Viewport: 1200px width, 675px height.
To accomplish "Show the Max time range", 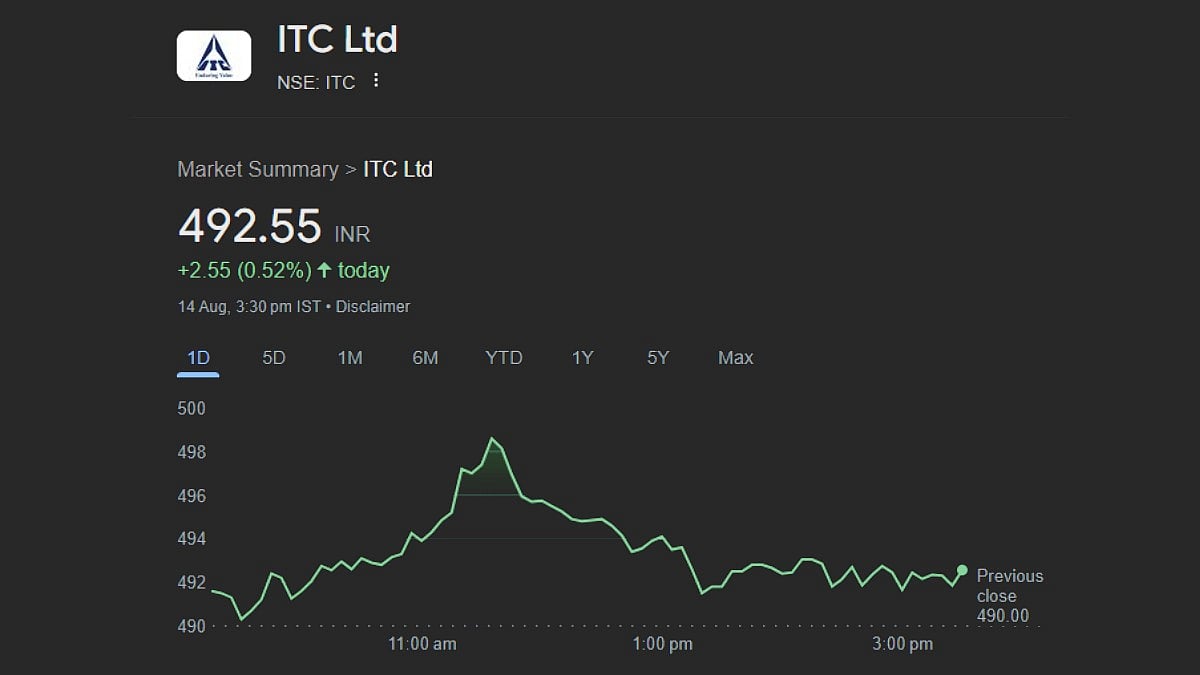I will [736, 358].
